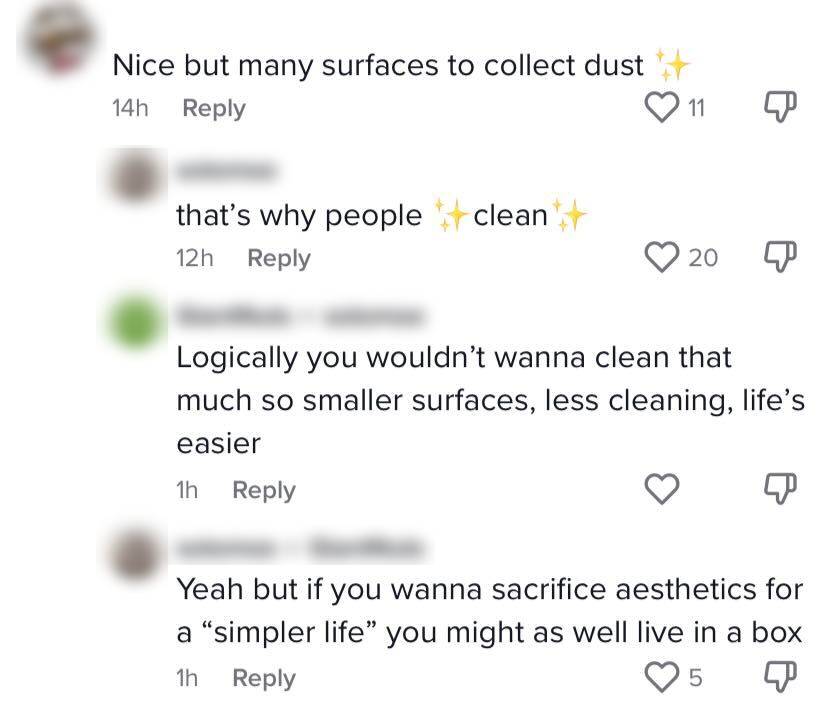The image size is (828, 721).
Task: Tap blurred username above "Yeah but if you" reply
Action: click(x=300, y=548)
